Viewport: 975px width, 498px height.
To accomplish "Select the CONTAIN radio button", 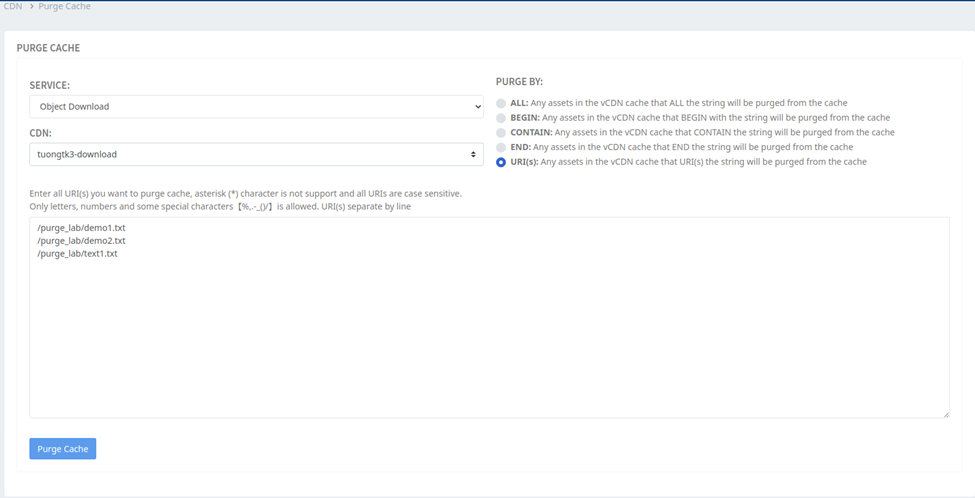I will tap(501, 132).
